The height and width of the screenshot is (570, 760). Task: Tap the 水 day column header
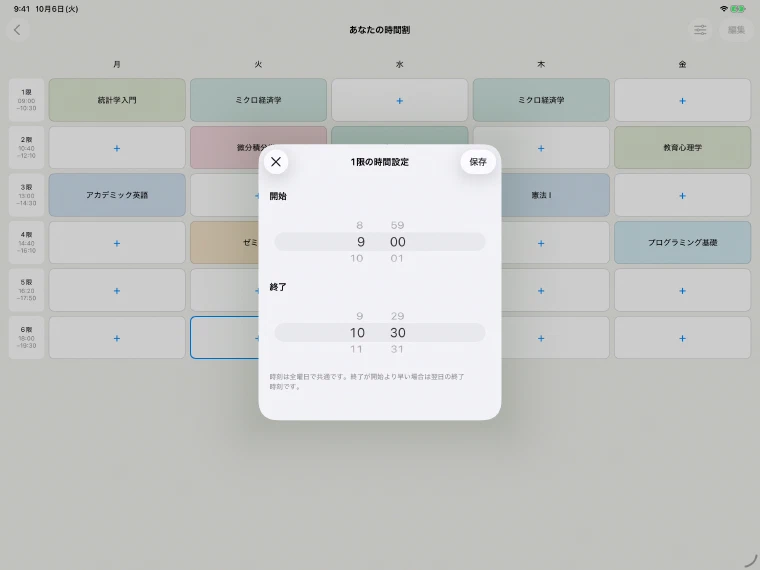tap(399, 64)
